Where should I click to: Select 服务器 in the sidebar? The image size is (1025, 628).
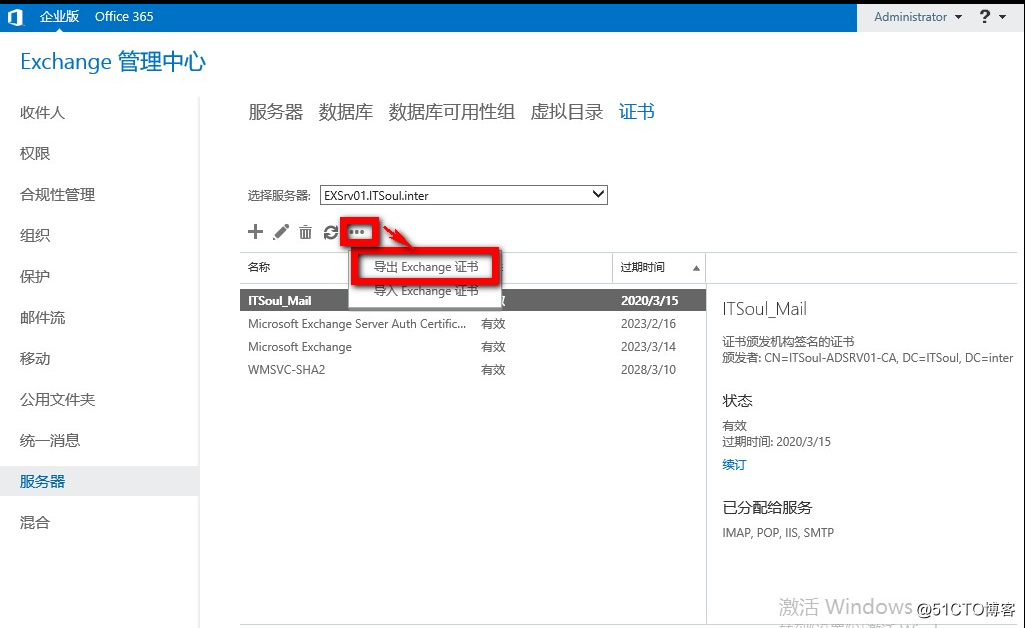99,481
